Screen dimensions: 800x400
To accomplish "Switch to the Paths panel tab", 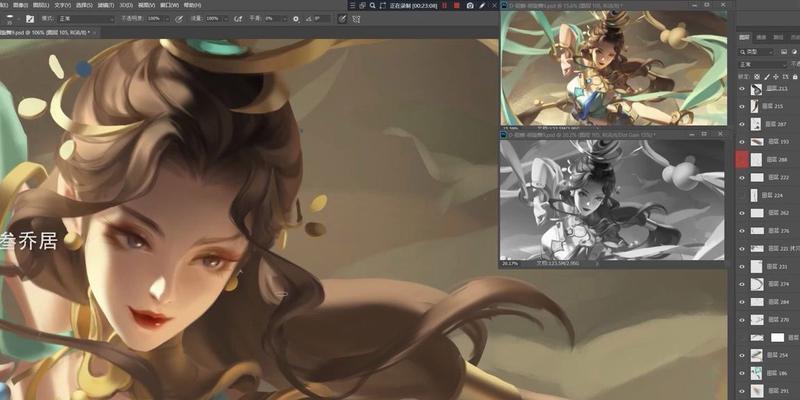I will (x=778, y=37).
